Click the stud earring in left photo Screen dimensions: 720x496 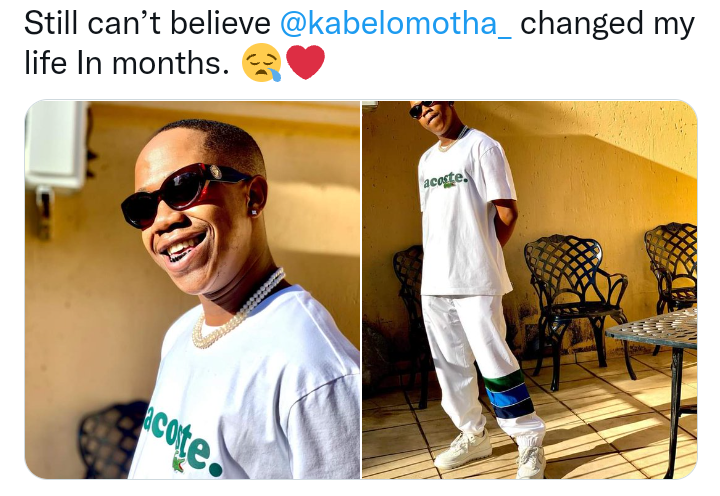253,212
